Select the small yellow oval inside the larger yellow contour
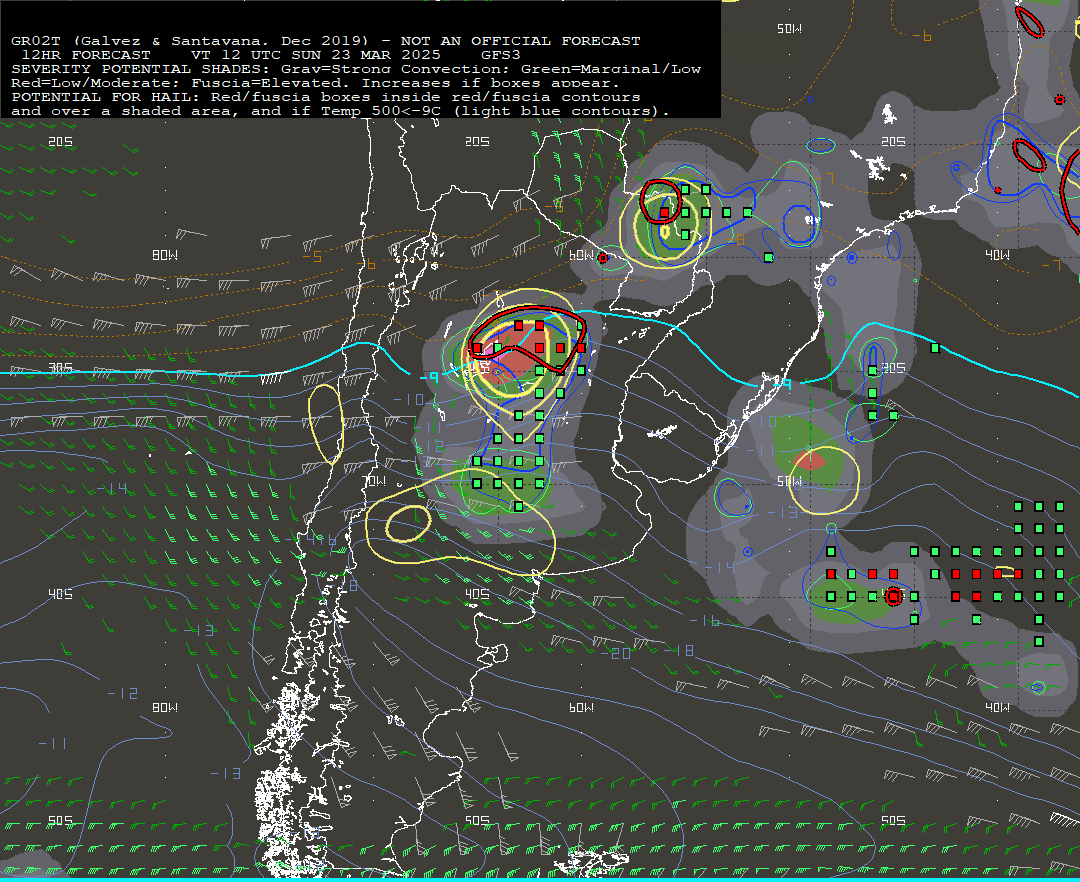Screen dimensions: 1080x882 coord(408,524)
